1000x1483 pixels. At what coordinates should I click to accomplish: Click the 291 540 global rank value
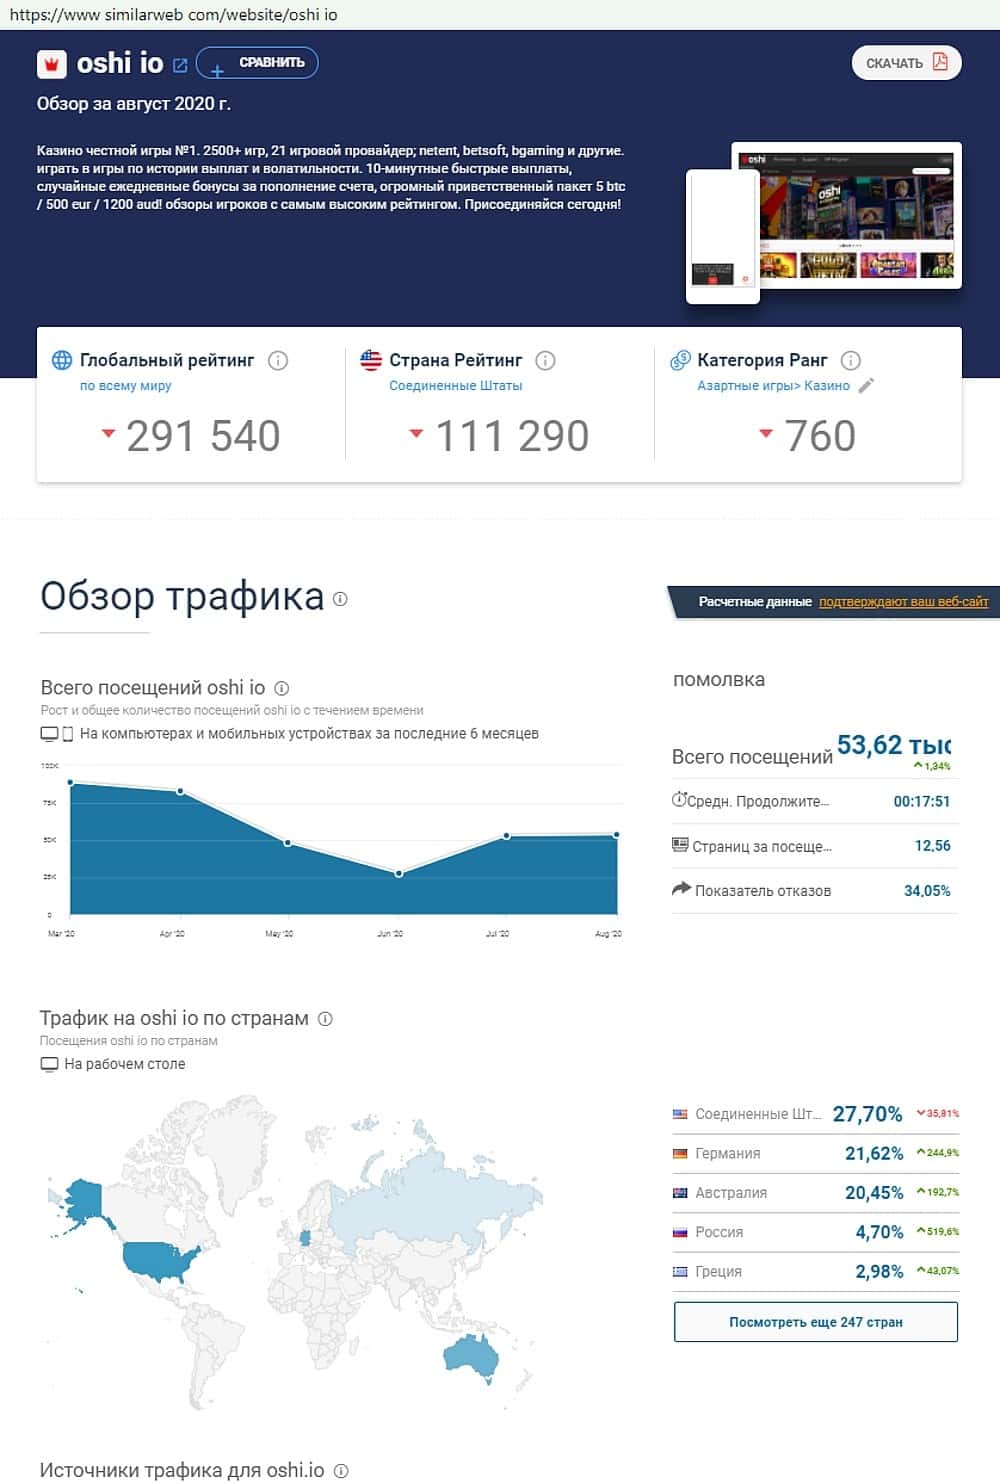[x=203, y=436]
